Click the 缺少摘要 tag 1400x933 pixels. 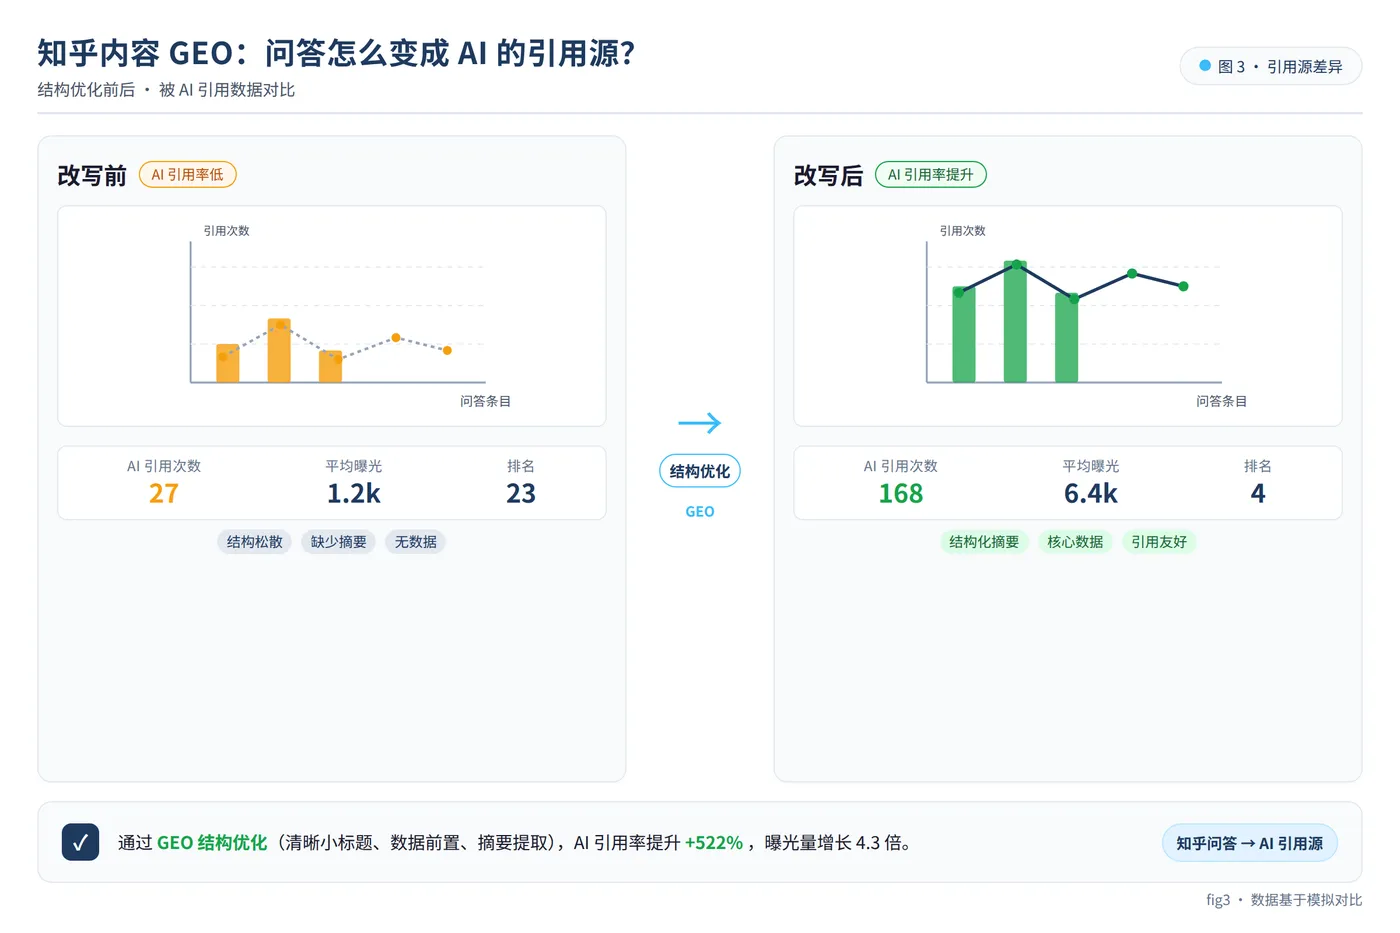click(x=339, y=542)
